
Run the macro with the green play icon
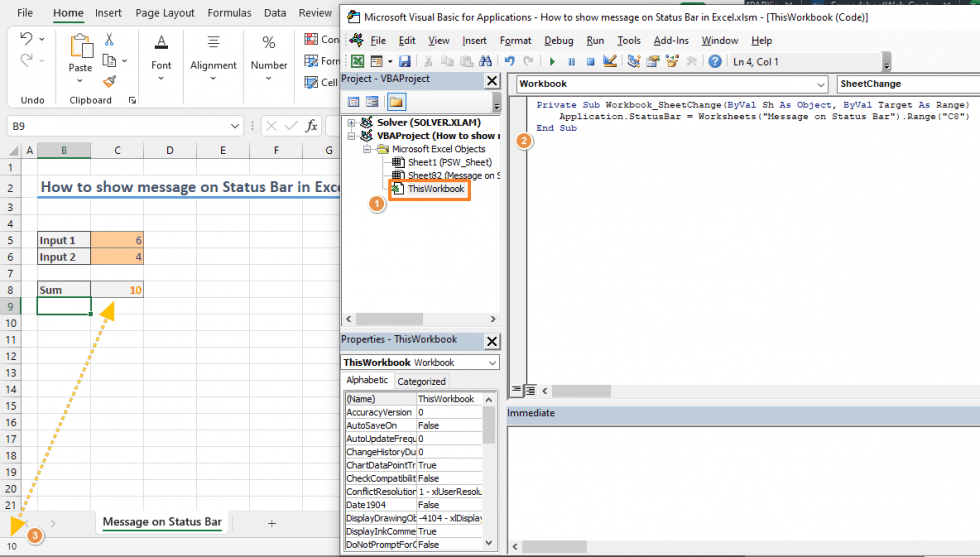point(552,61)
